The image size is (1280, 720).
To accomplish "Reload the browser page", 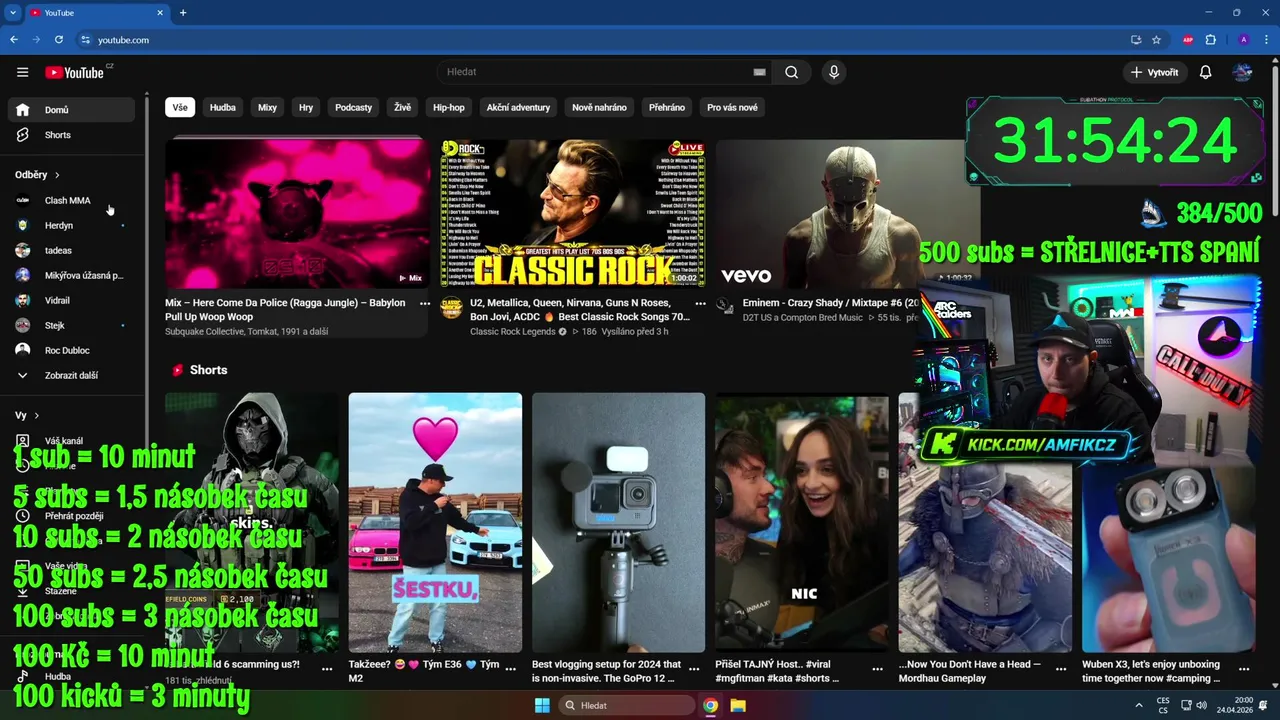I will (x=59, y=40).
